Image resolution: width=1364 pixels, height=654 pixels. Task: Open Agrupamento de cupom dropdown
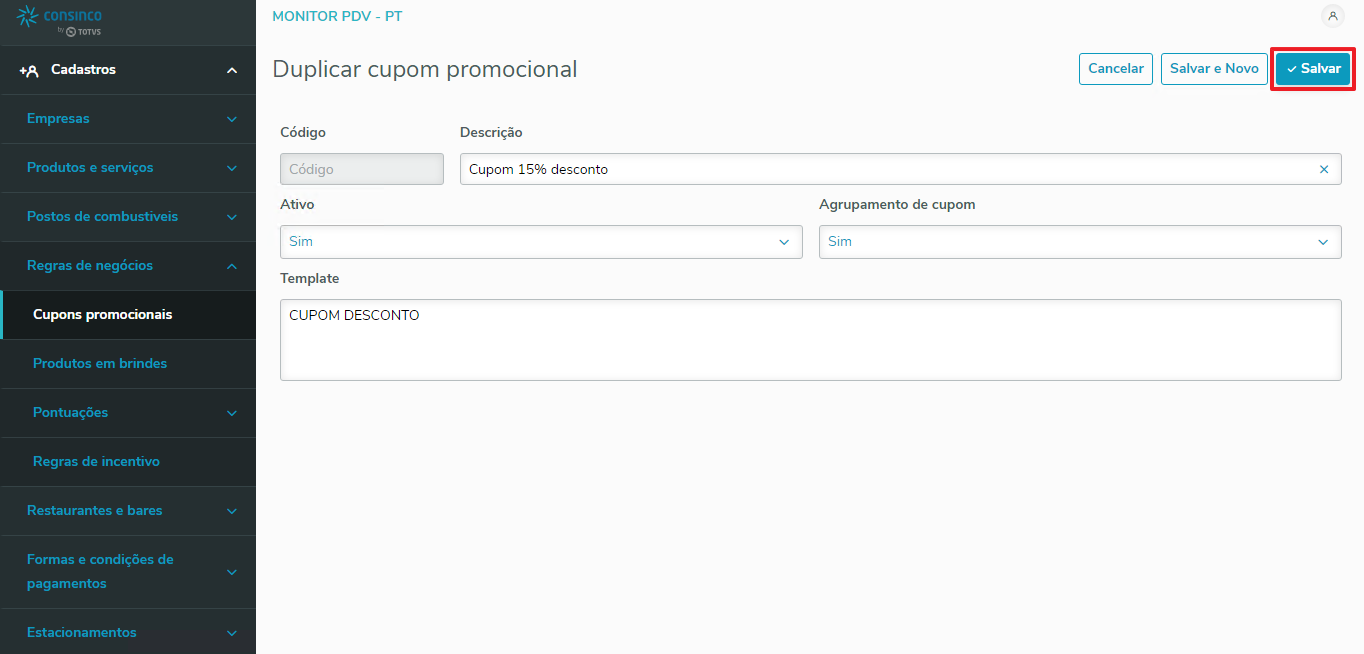click(x=1080, y=242)
